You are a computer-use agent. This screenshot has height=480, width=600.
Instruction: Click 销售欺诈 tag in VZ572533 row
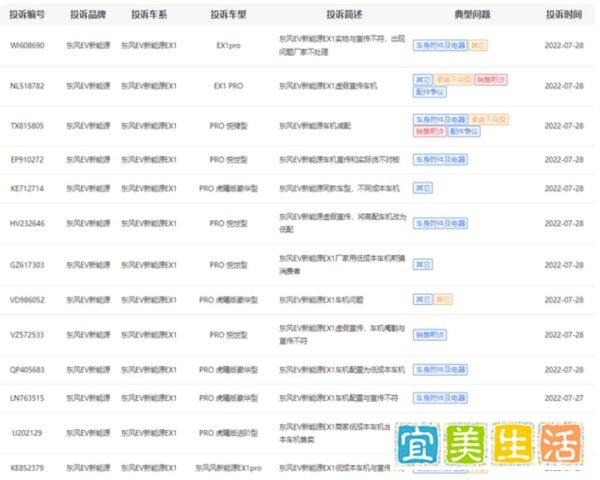point(430,335)
